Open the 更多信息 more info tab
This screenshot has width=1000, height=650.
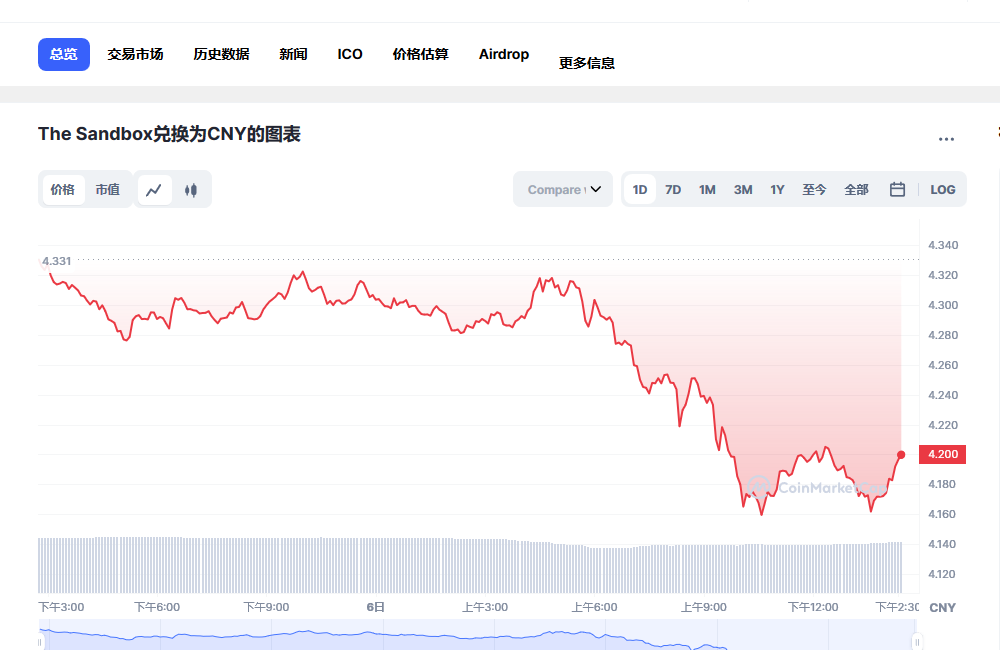(x=587, y=63)
